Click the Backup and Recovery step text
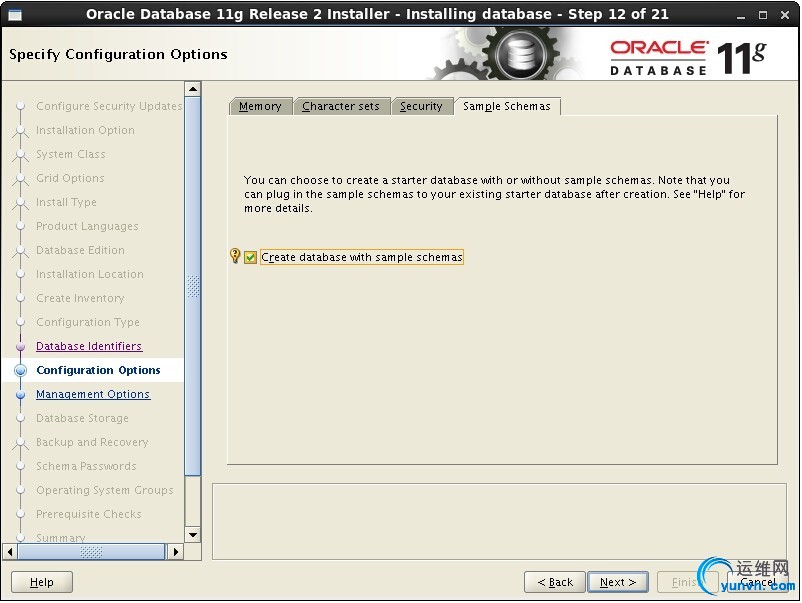Viewport: 802px width, 603px height. [x=92, y=442]
